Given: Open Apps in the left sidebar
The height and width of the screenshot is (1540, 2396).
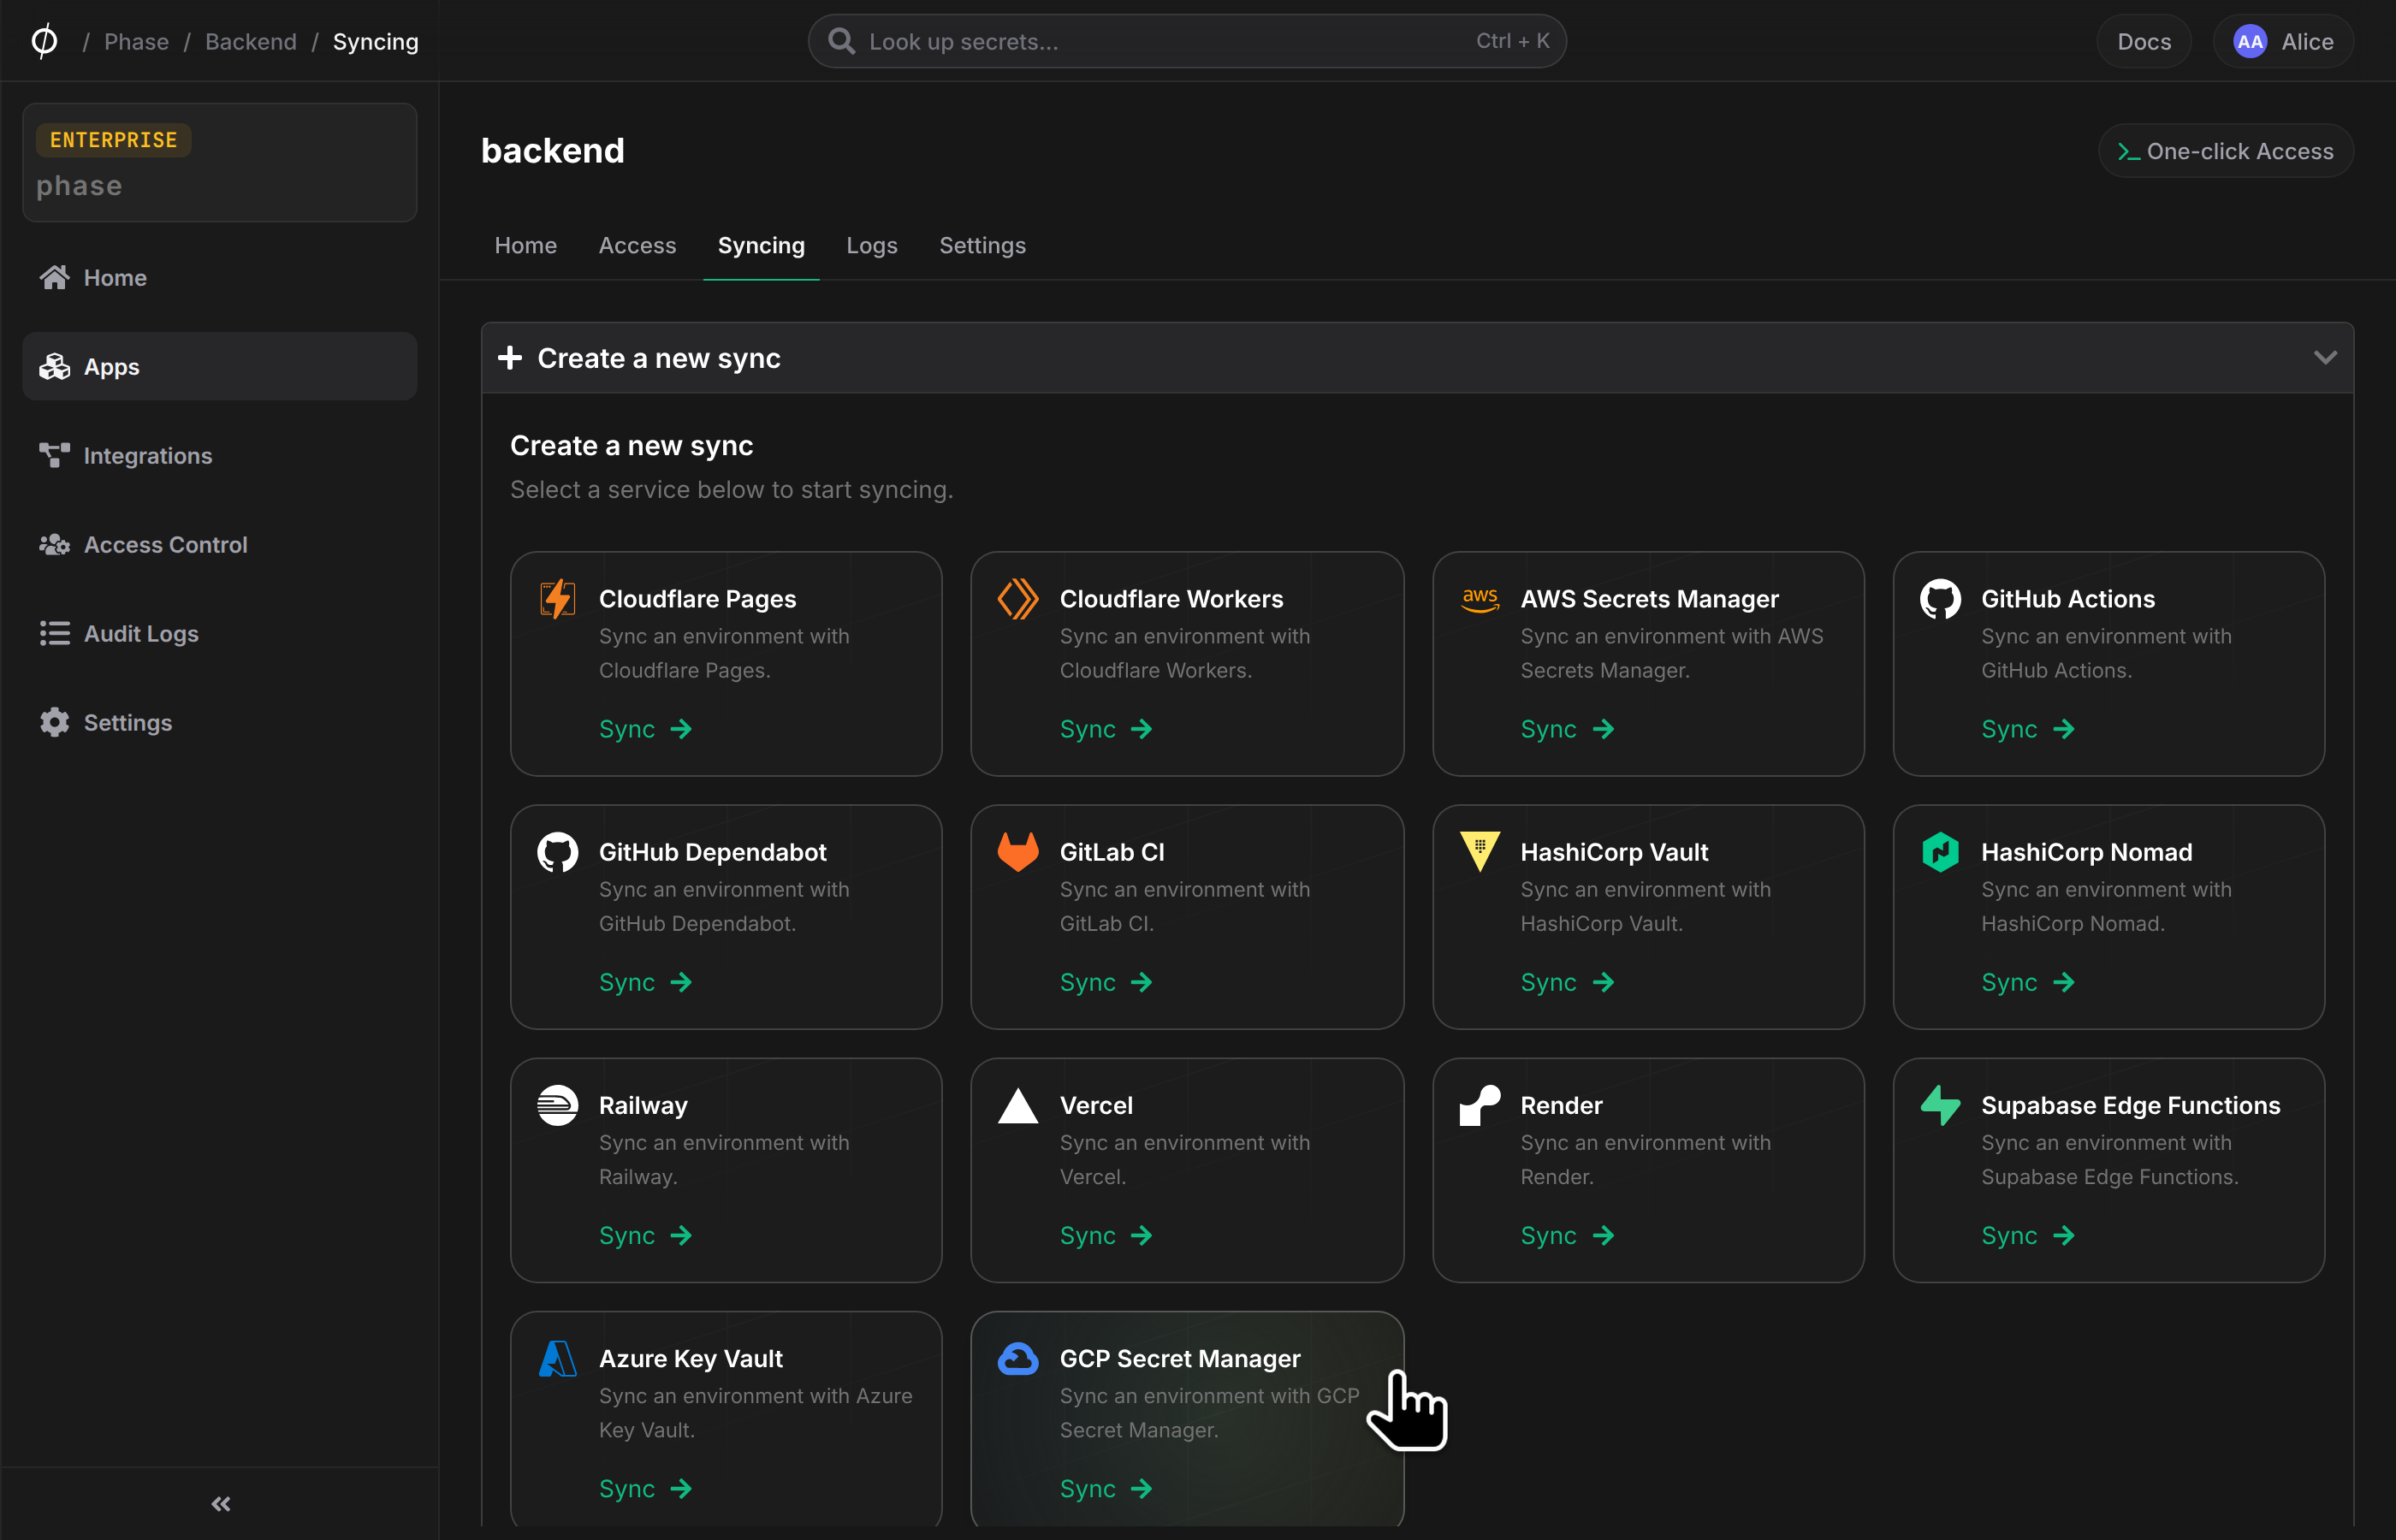Looking at the screenshot, I should (220, 366).
